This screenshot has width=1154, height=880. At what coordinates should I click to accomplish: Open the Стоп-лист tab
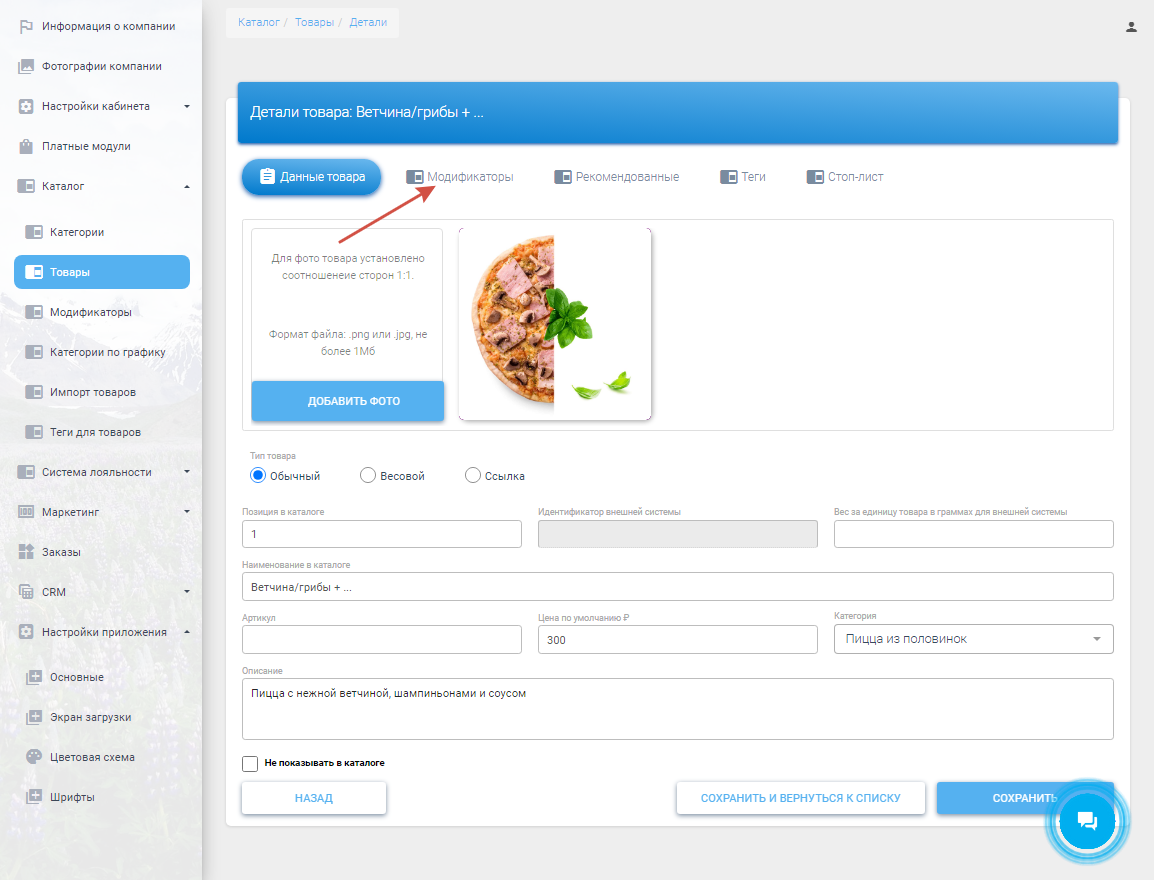tap(845, 177)
